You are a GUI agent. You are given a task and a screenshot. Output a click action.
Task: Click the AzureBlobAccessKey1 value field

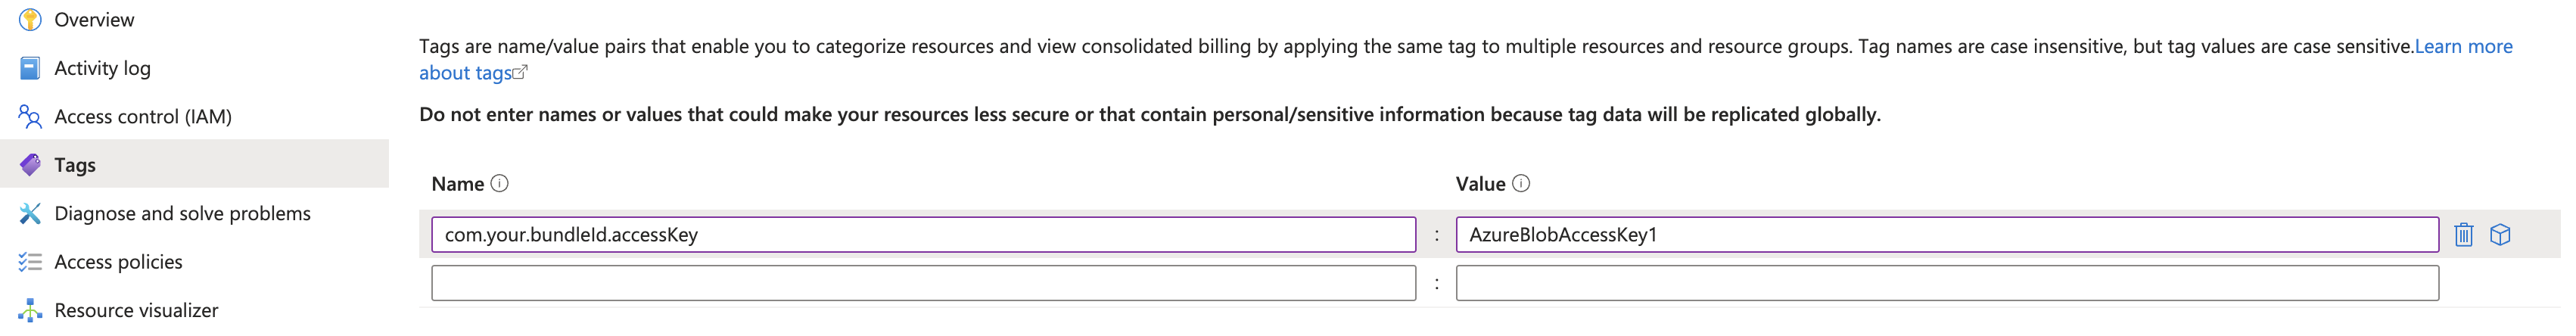coord(1947,234)
